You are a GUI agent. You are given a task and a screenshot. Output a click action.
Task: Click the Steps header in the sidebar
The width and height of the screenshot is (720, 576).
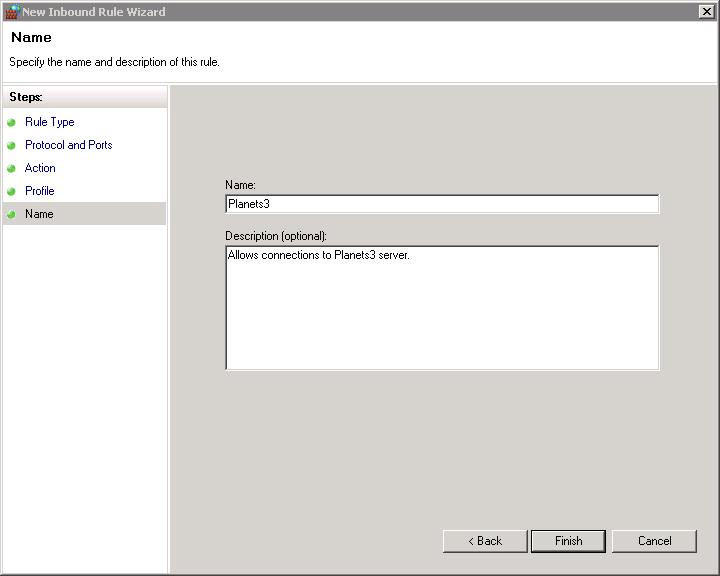pyautogui.click(x=28, y=97)
